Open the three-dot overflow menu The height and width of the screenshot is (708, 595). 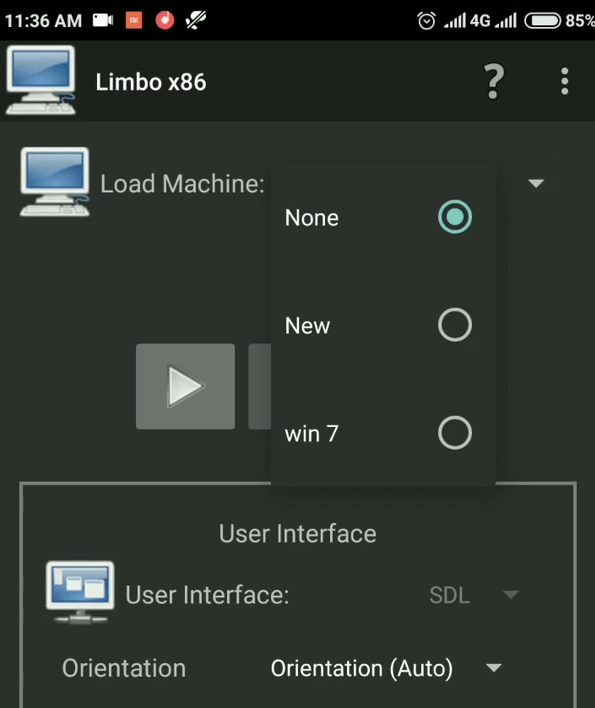click(x=564, y=81)
